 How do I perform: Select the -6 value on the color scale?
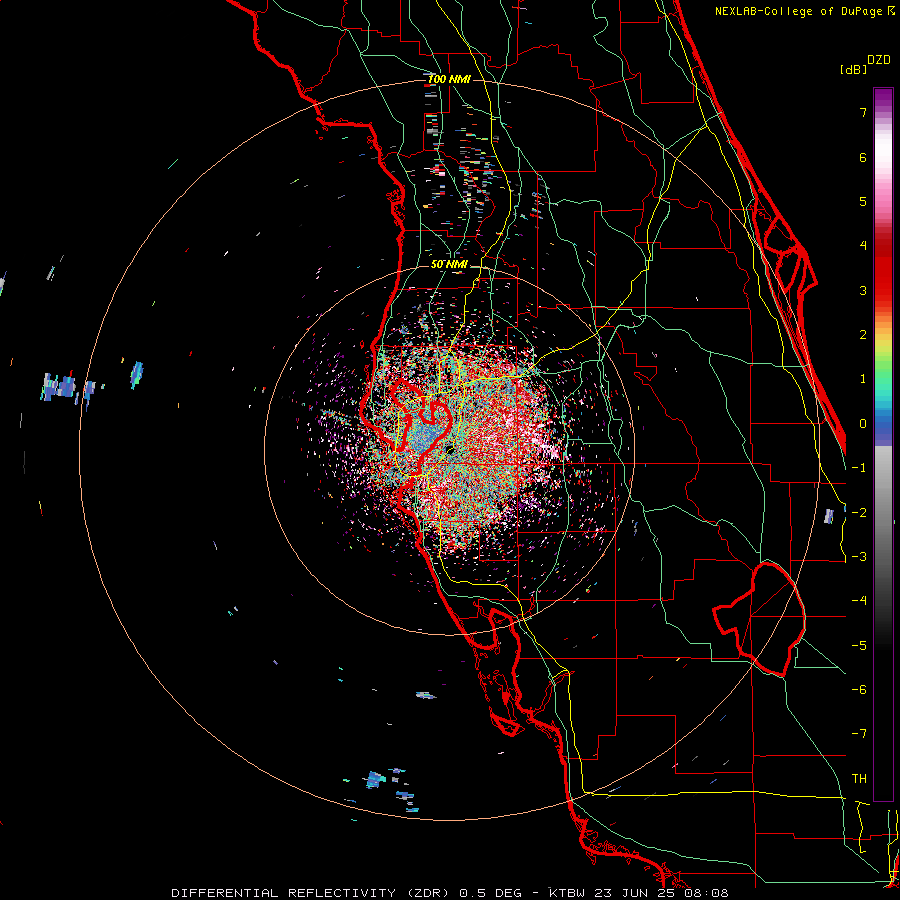coord(859,690)
